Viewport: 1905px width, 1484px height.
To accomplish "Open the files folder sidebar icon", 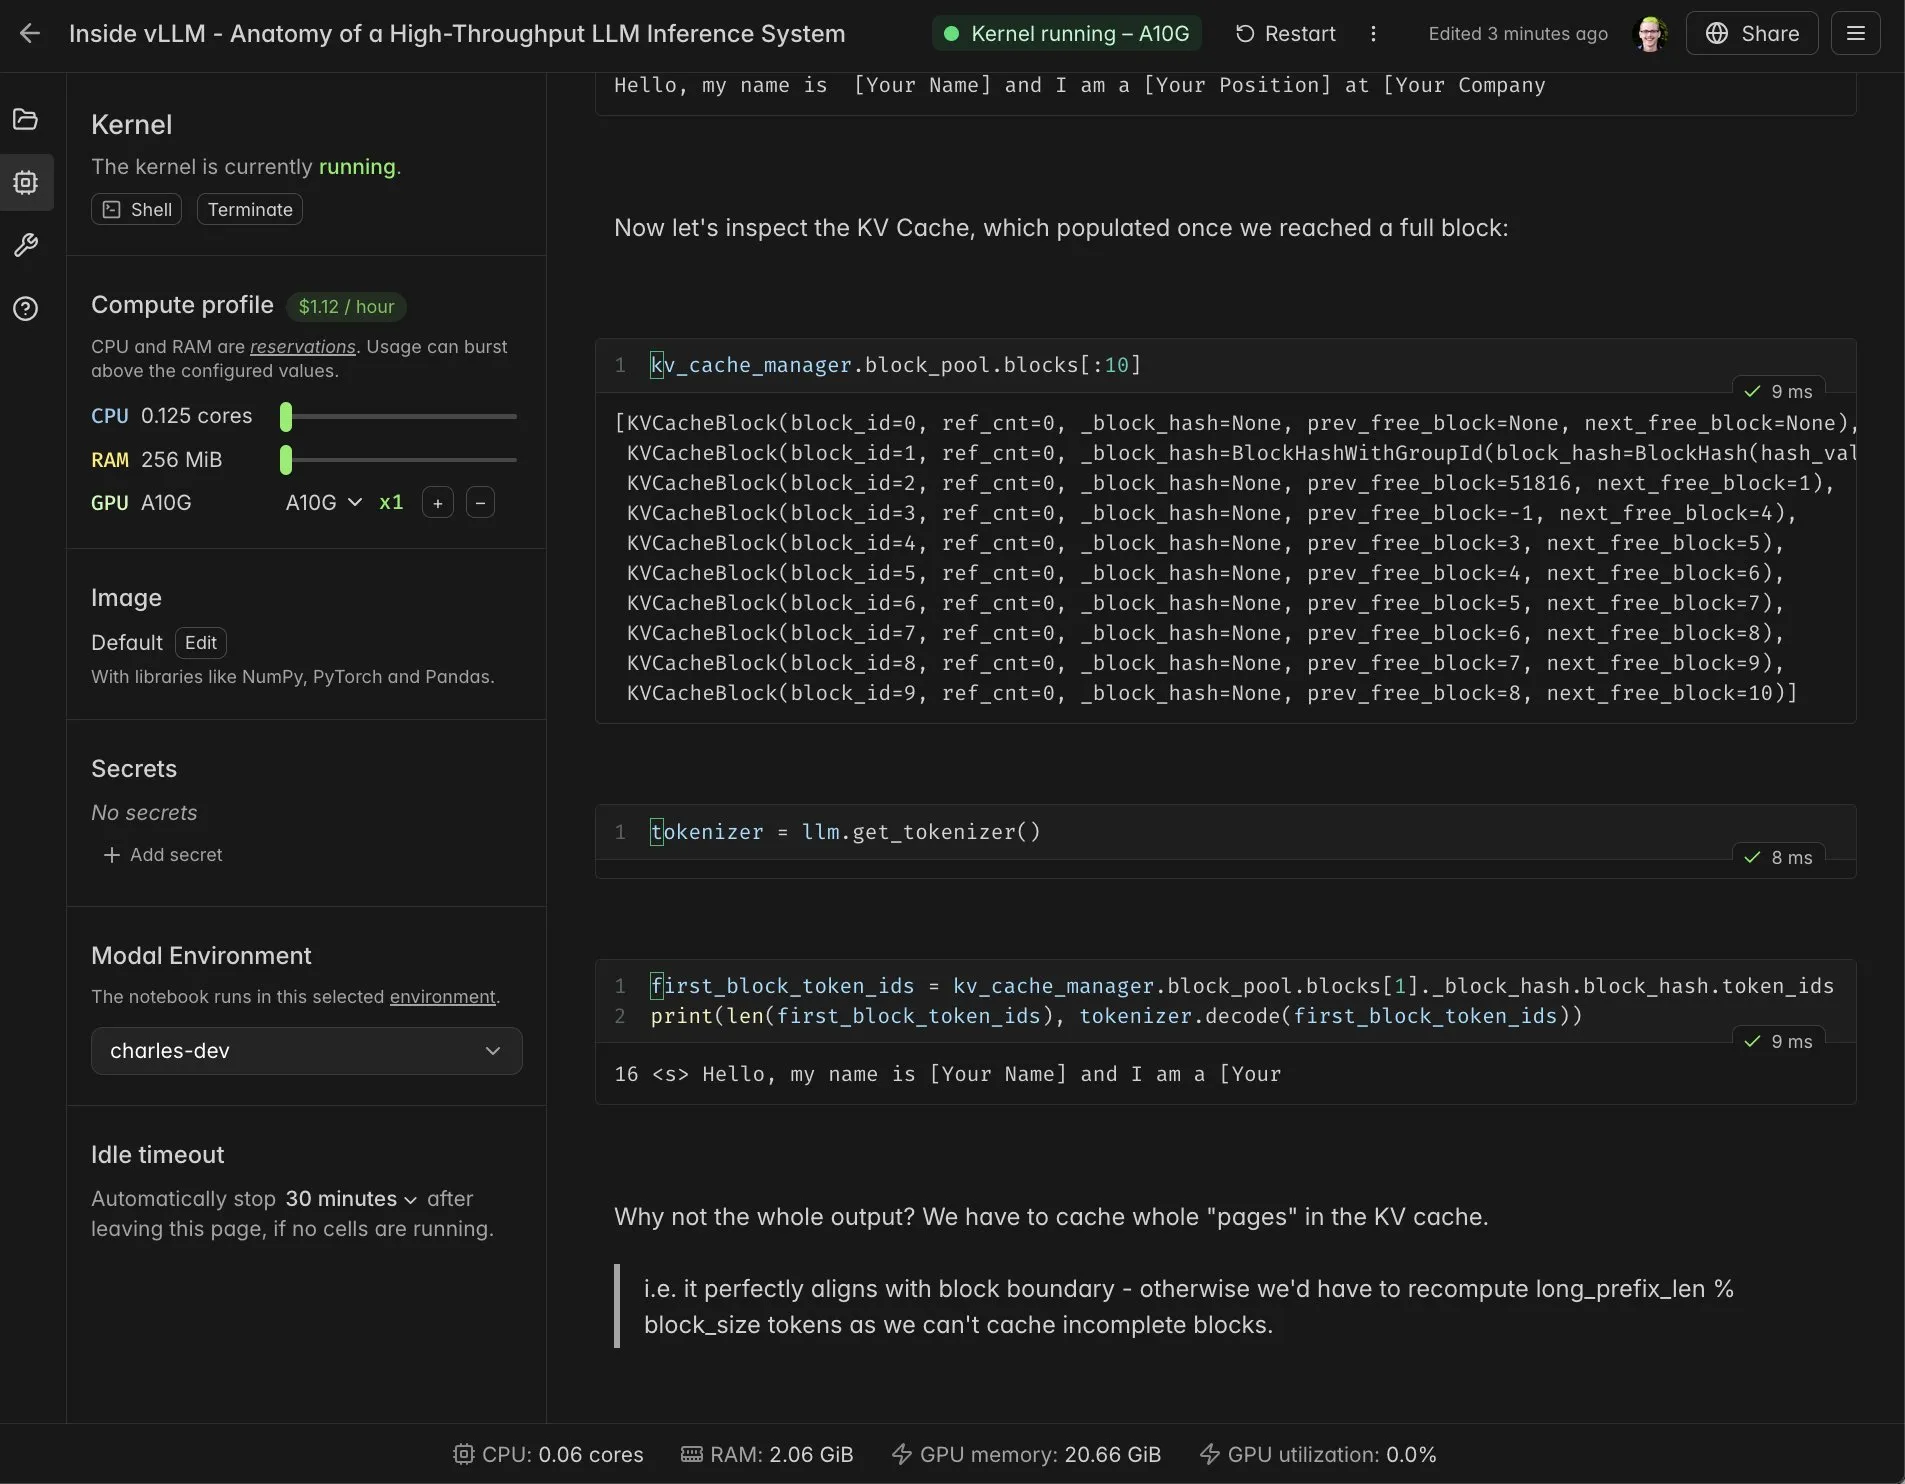I will coord(26,120).
